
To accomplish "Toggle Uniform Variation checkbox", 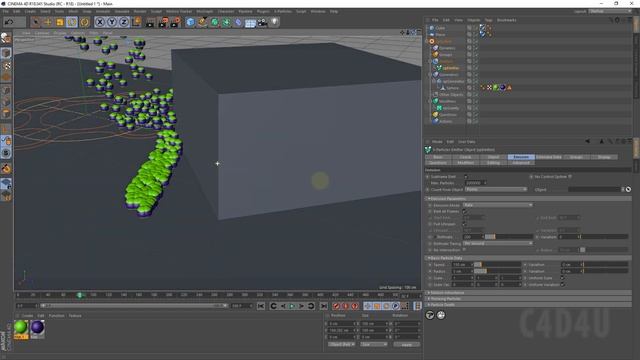I will point(562,284).
